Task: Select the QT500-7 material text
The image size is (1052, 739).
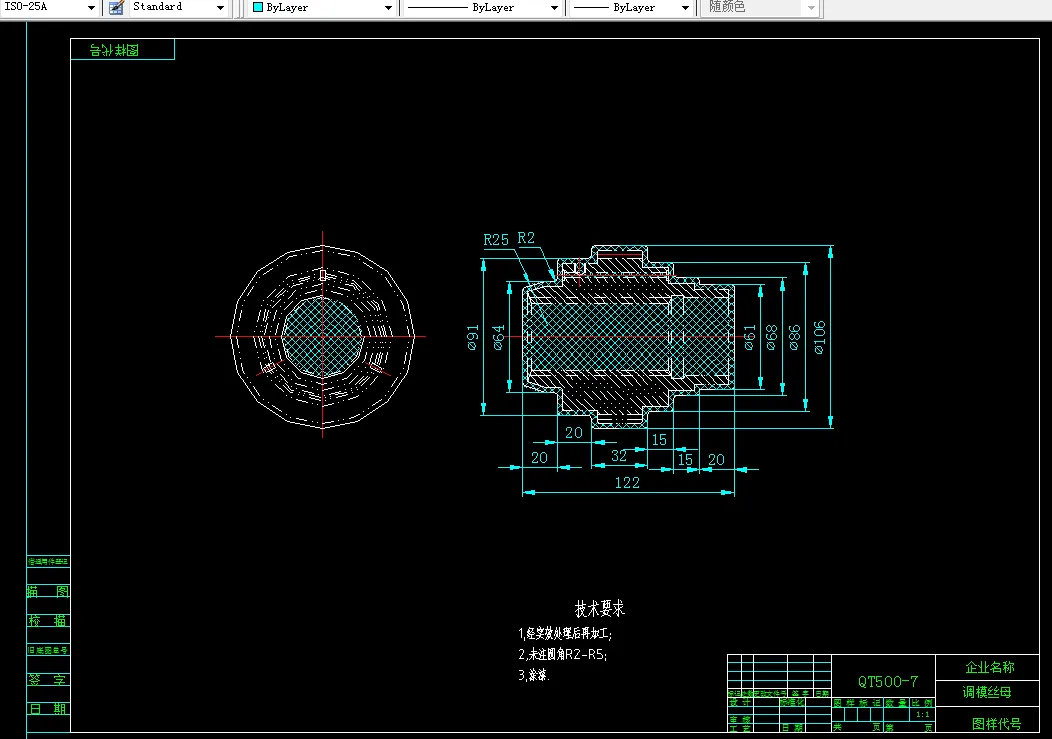Action: click(x=888, y=681)
